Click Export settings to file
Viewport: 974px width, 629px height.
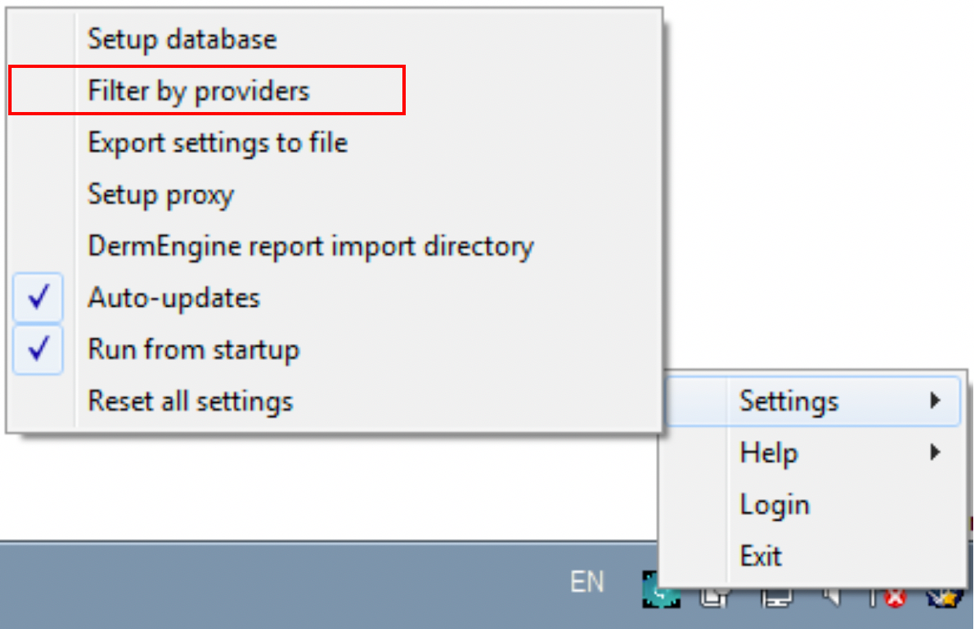[x=218, y=143]
